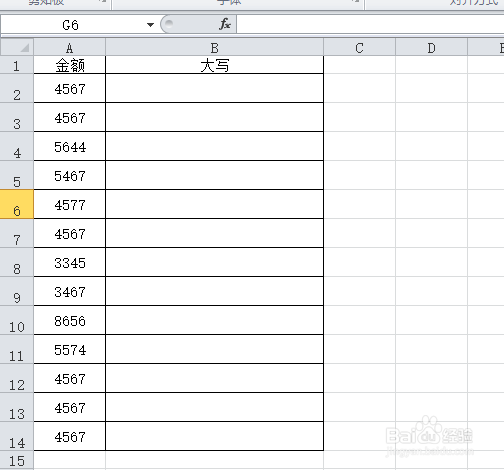504x470 pixels.
Task: Select cell A12 with 4567 in row 12
Action: pos(70,378)
